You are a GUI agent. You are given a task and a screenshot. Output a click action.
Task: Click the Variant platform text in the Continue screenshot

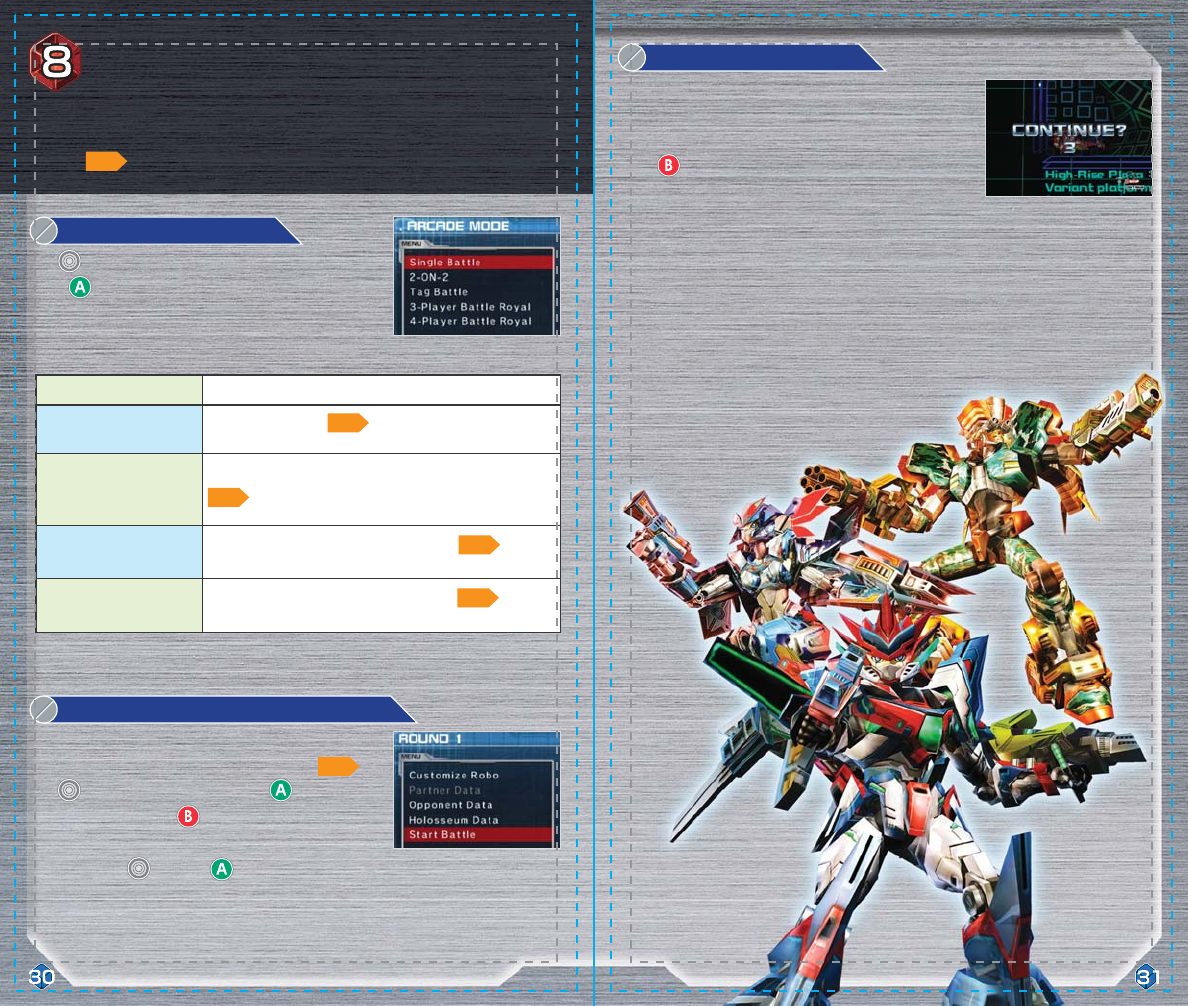click(x=1098, y=188)
